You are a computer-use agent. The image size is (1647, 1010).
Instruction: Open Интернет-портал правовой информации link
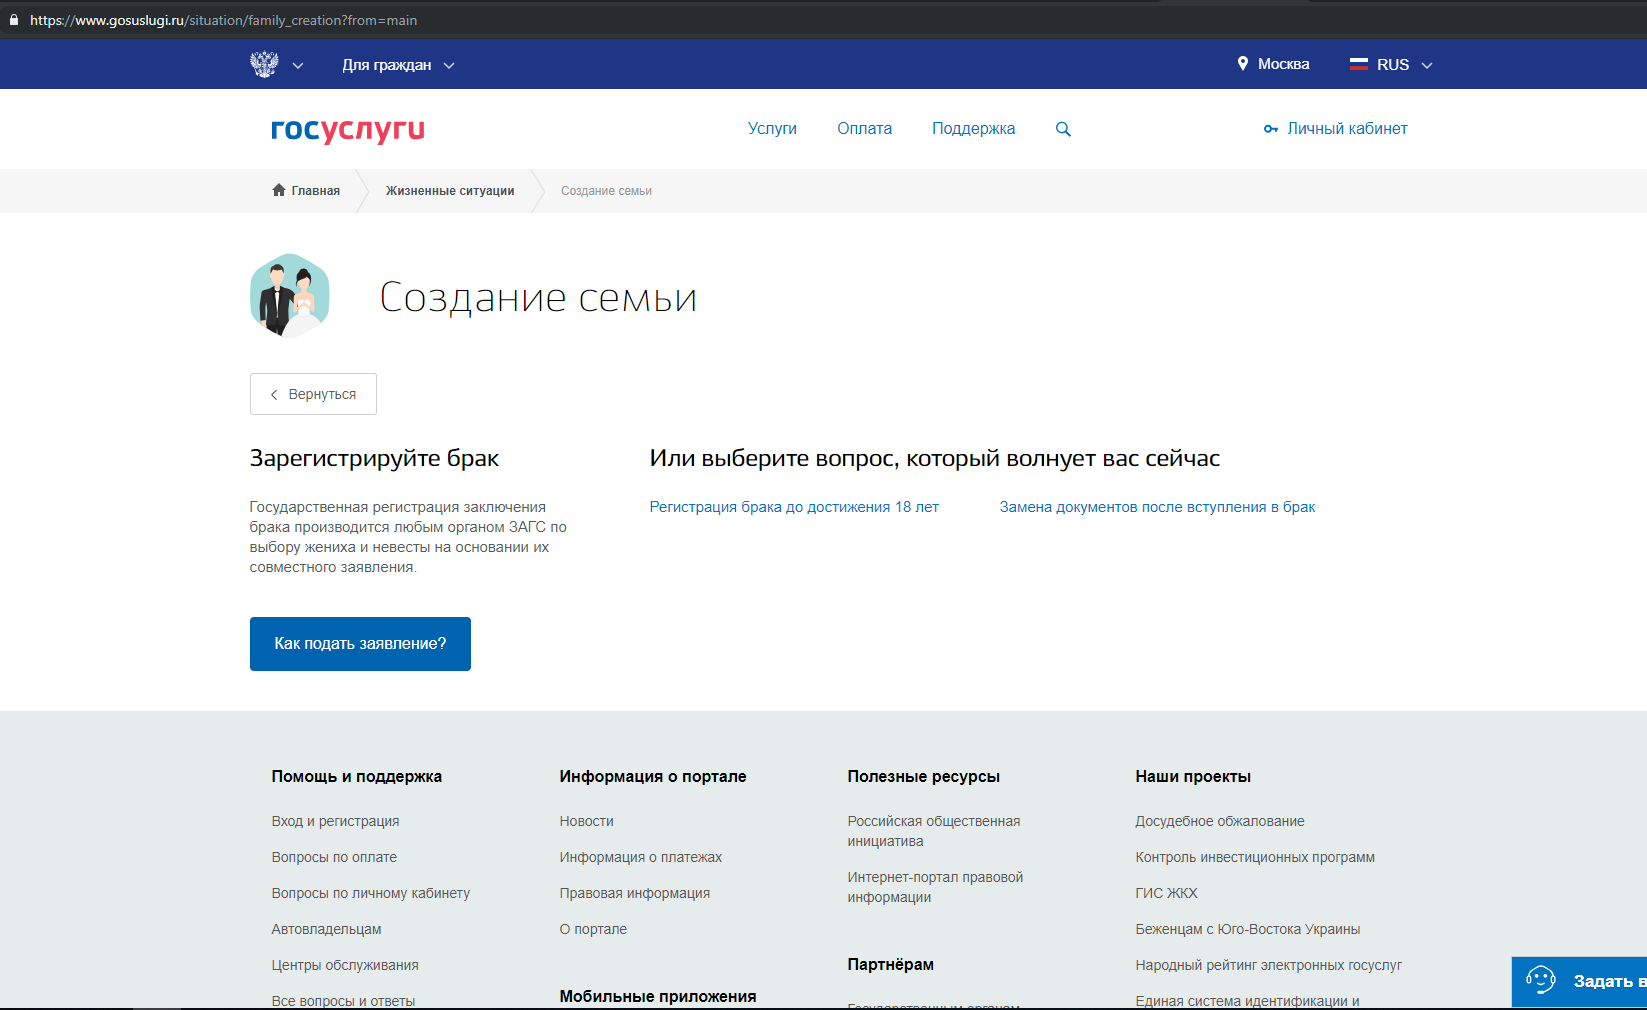935,887
